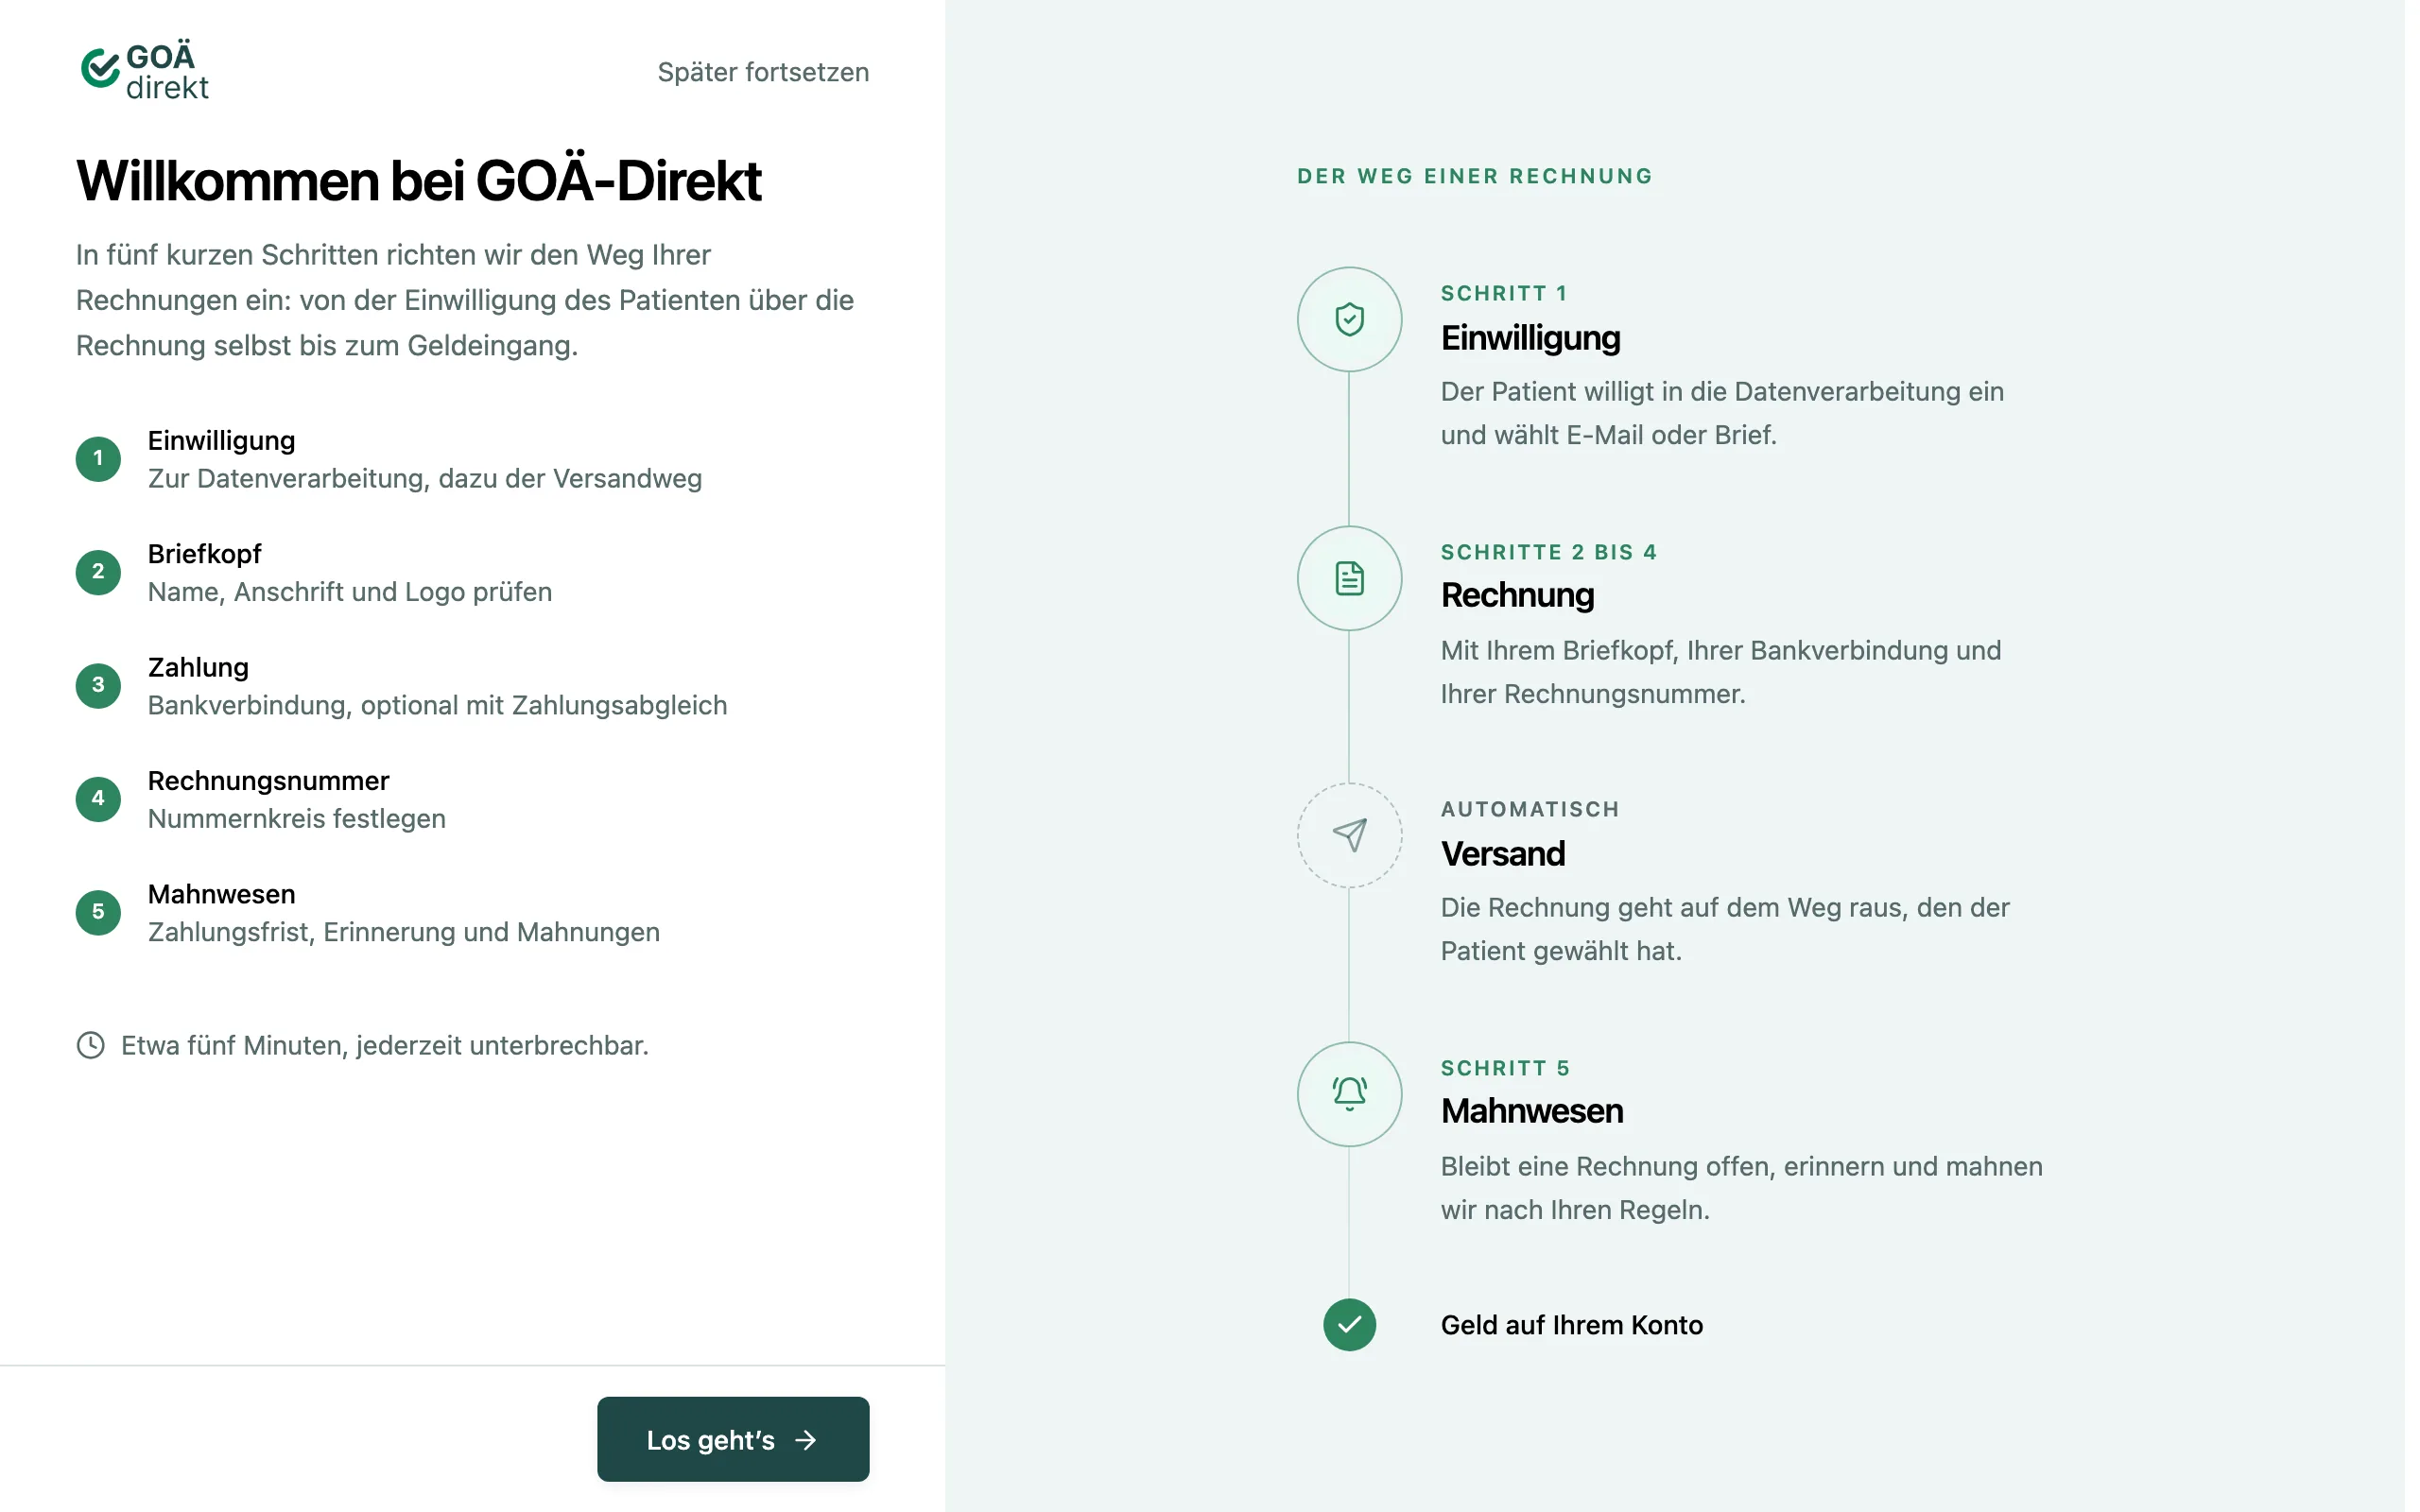The width and height of the screenshot is (2420, 1512).
Task: Click the shield icon for Einwilligung
Action: pyautogui.click(x=1349, y=319)
